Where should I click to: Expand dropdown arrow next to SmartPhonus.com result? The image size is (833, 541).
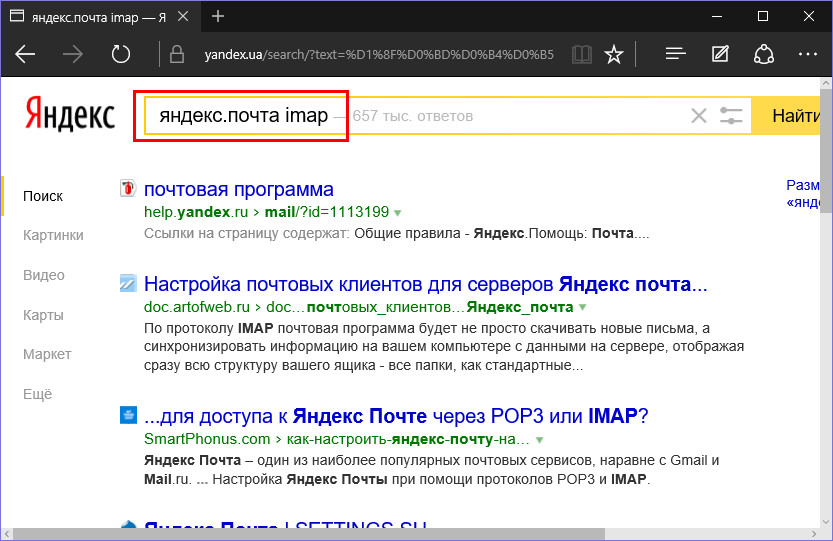pyautogui.click(x=540, y=439)
